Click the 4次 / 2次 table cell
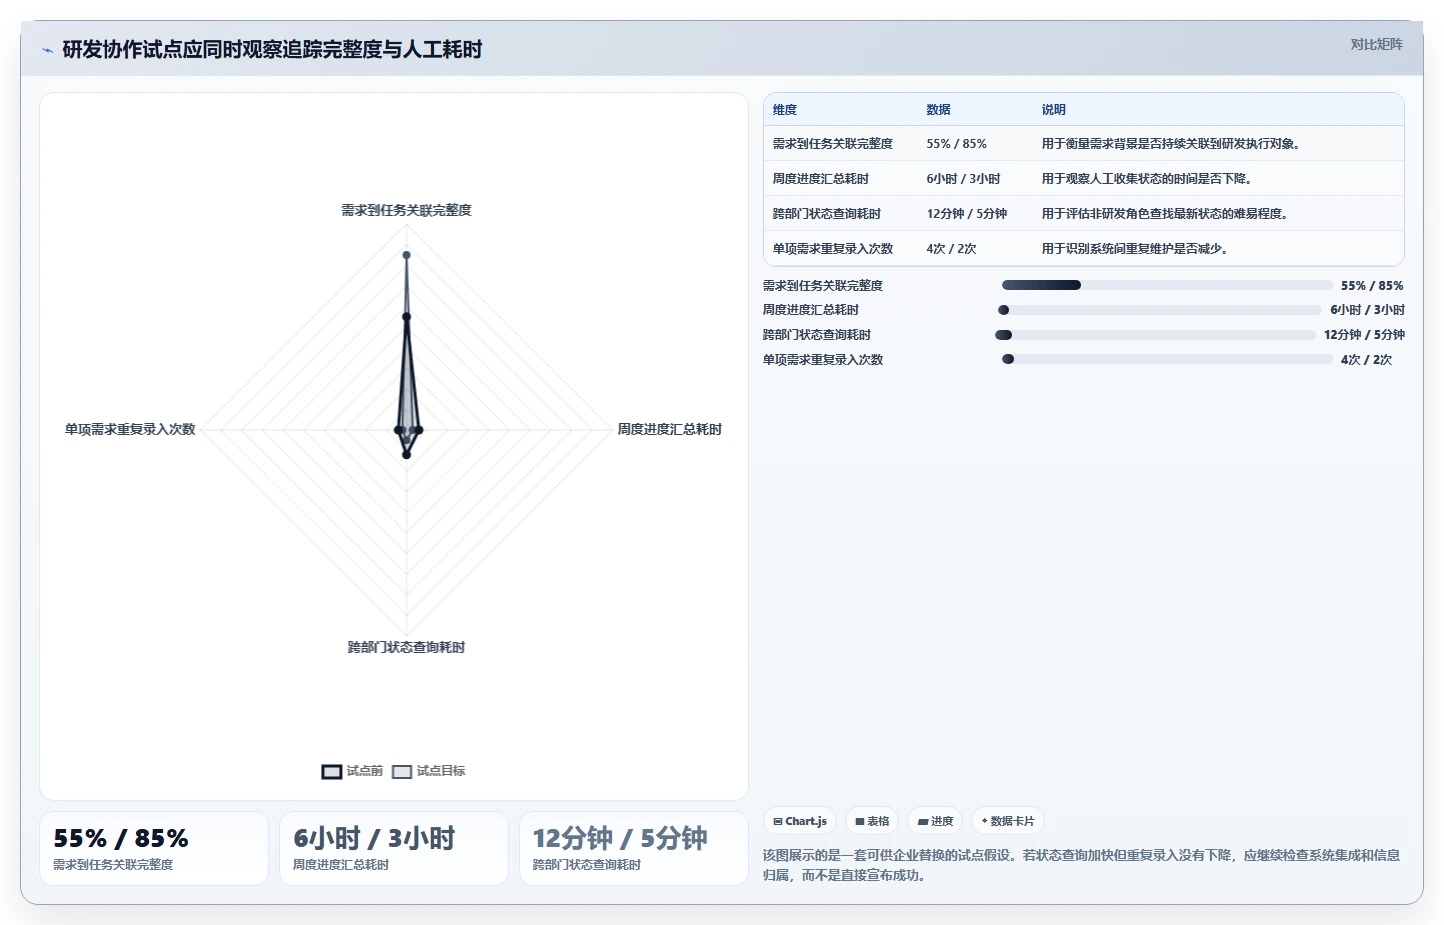Image resolution: width=1444 pixels, height=925 pixels. coord(951,249)
